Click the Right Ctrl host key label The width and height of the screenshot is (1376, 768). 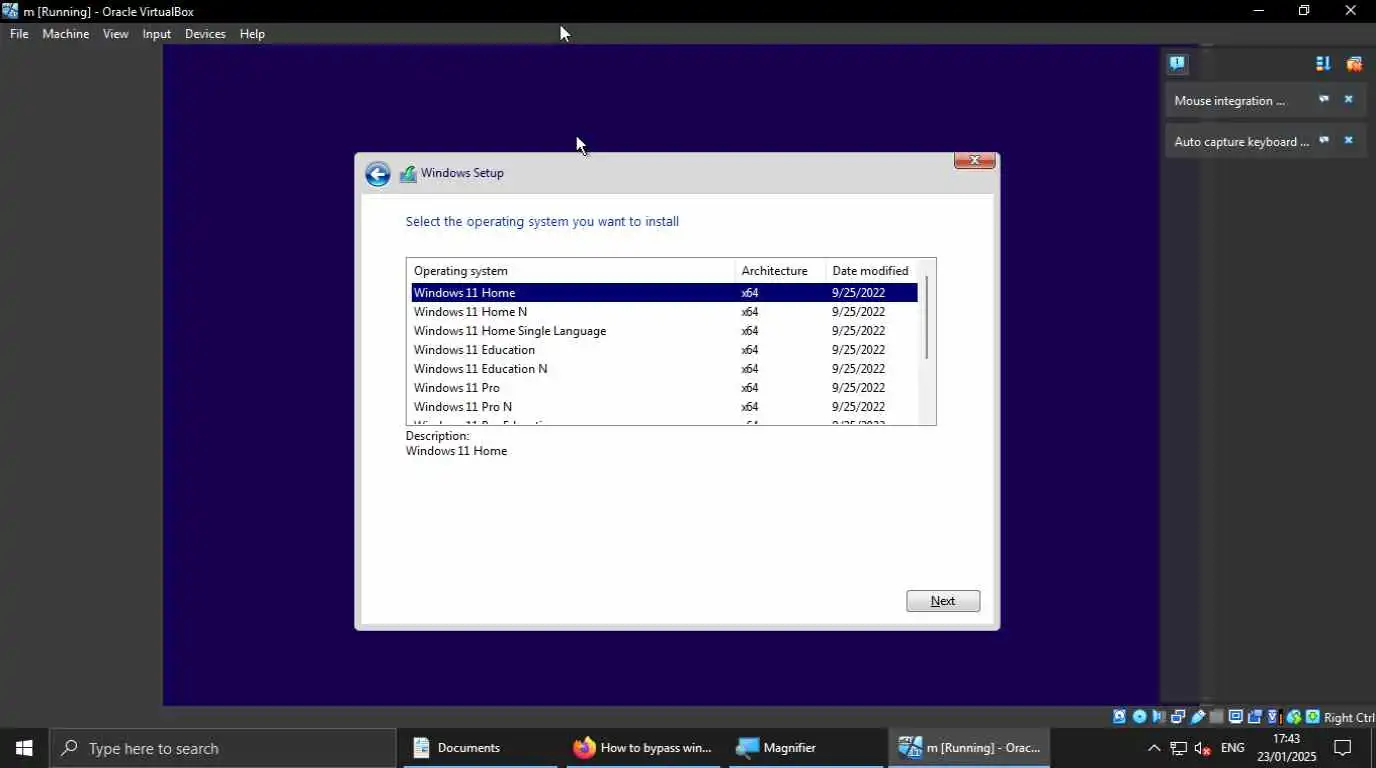click(1349, 717)
